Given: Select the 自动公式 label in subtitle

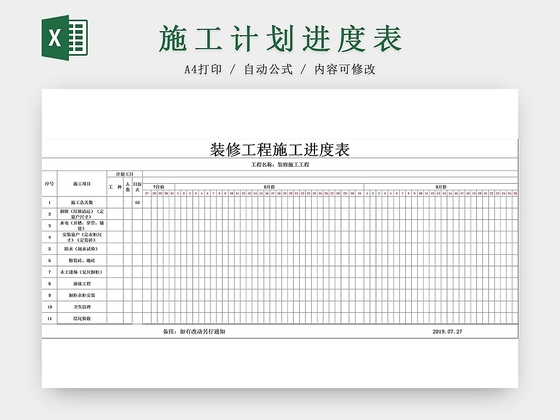Looking at the screenshot, I should [x=268, y=69].
